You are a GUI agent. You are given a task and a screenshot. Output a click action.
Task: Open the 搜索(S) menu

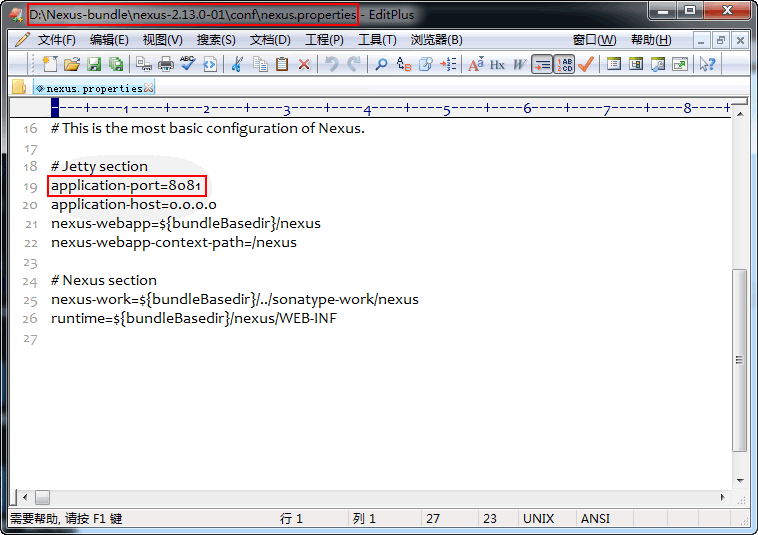(216, 40)
